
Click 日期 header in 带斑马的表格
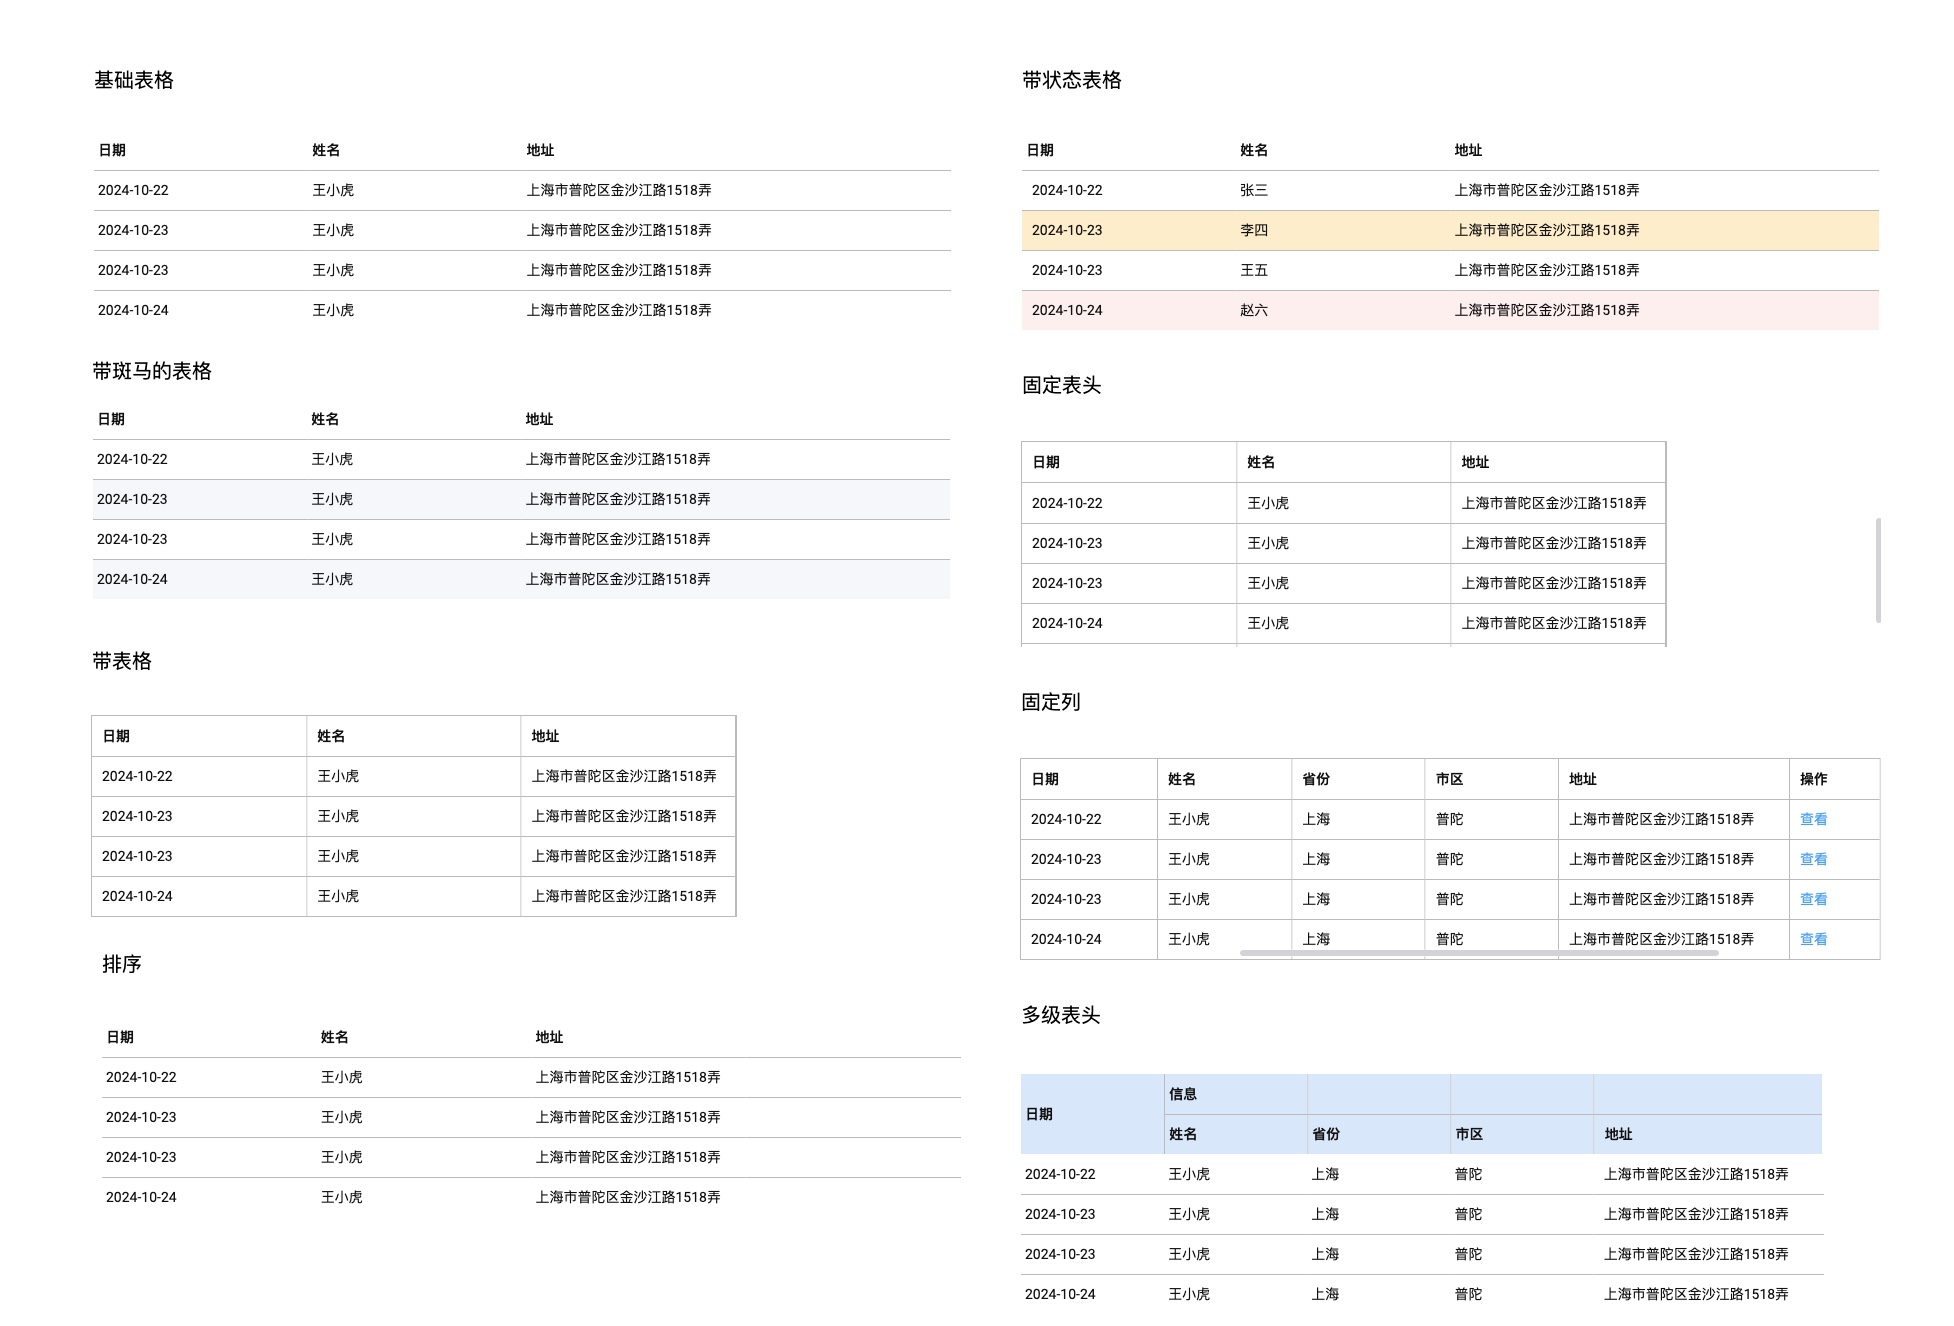[111, 419]
